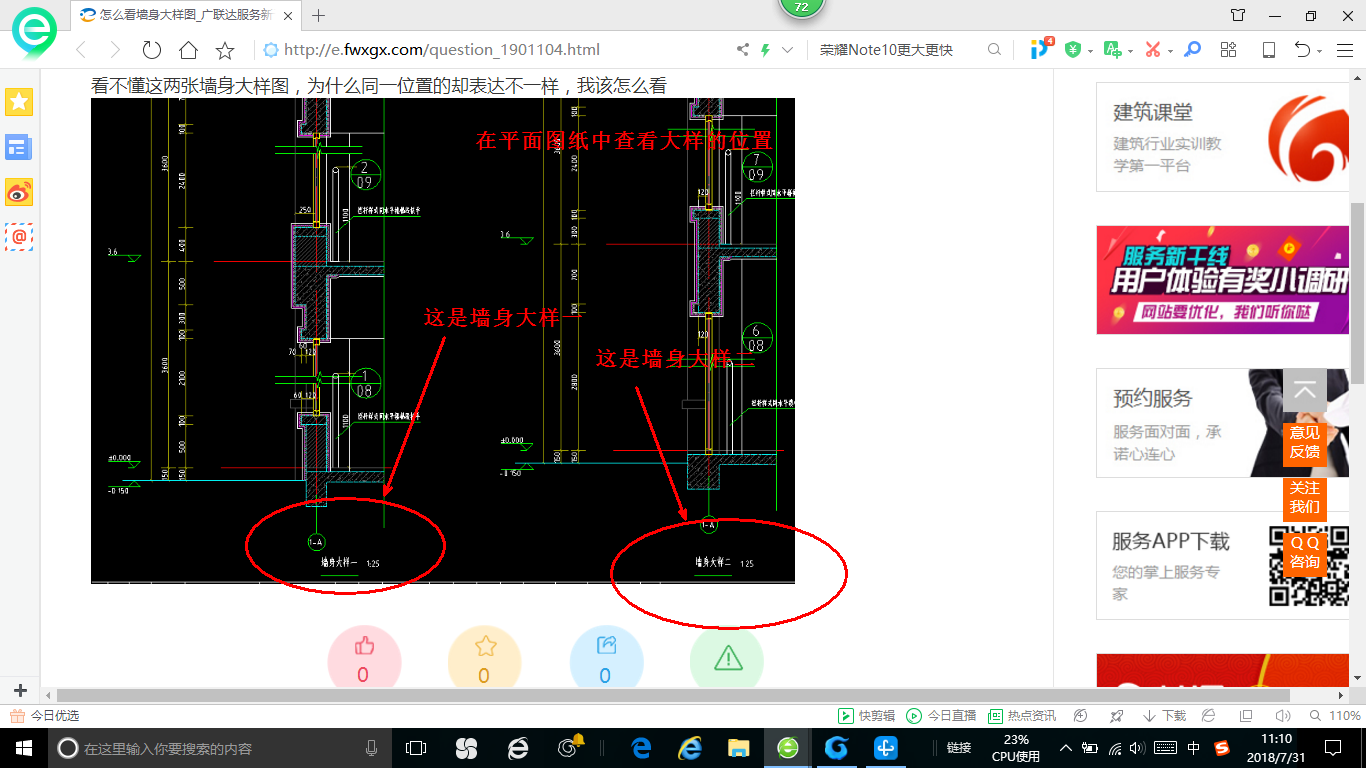The height and width of the screenshot is (768, 1366).
Task: Click the mobile device icon in the toolbar
Action: [1269, 50]
